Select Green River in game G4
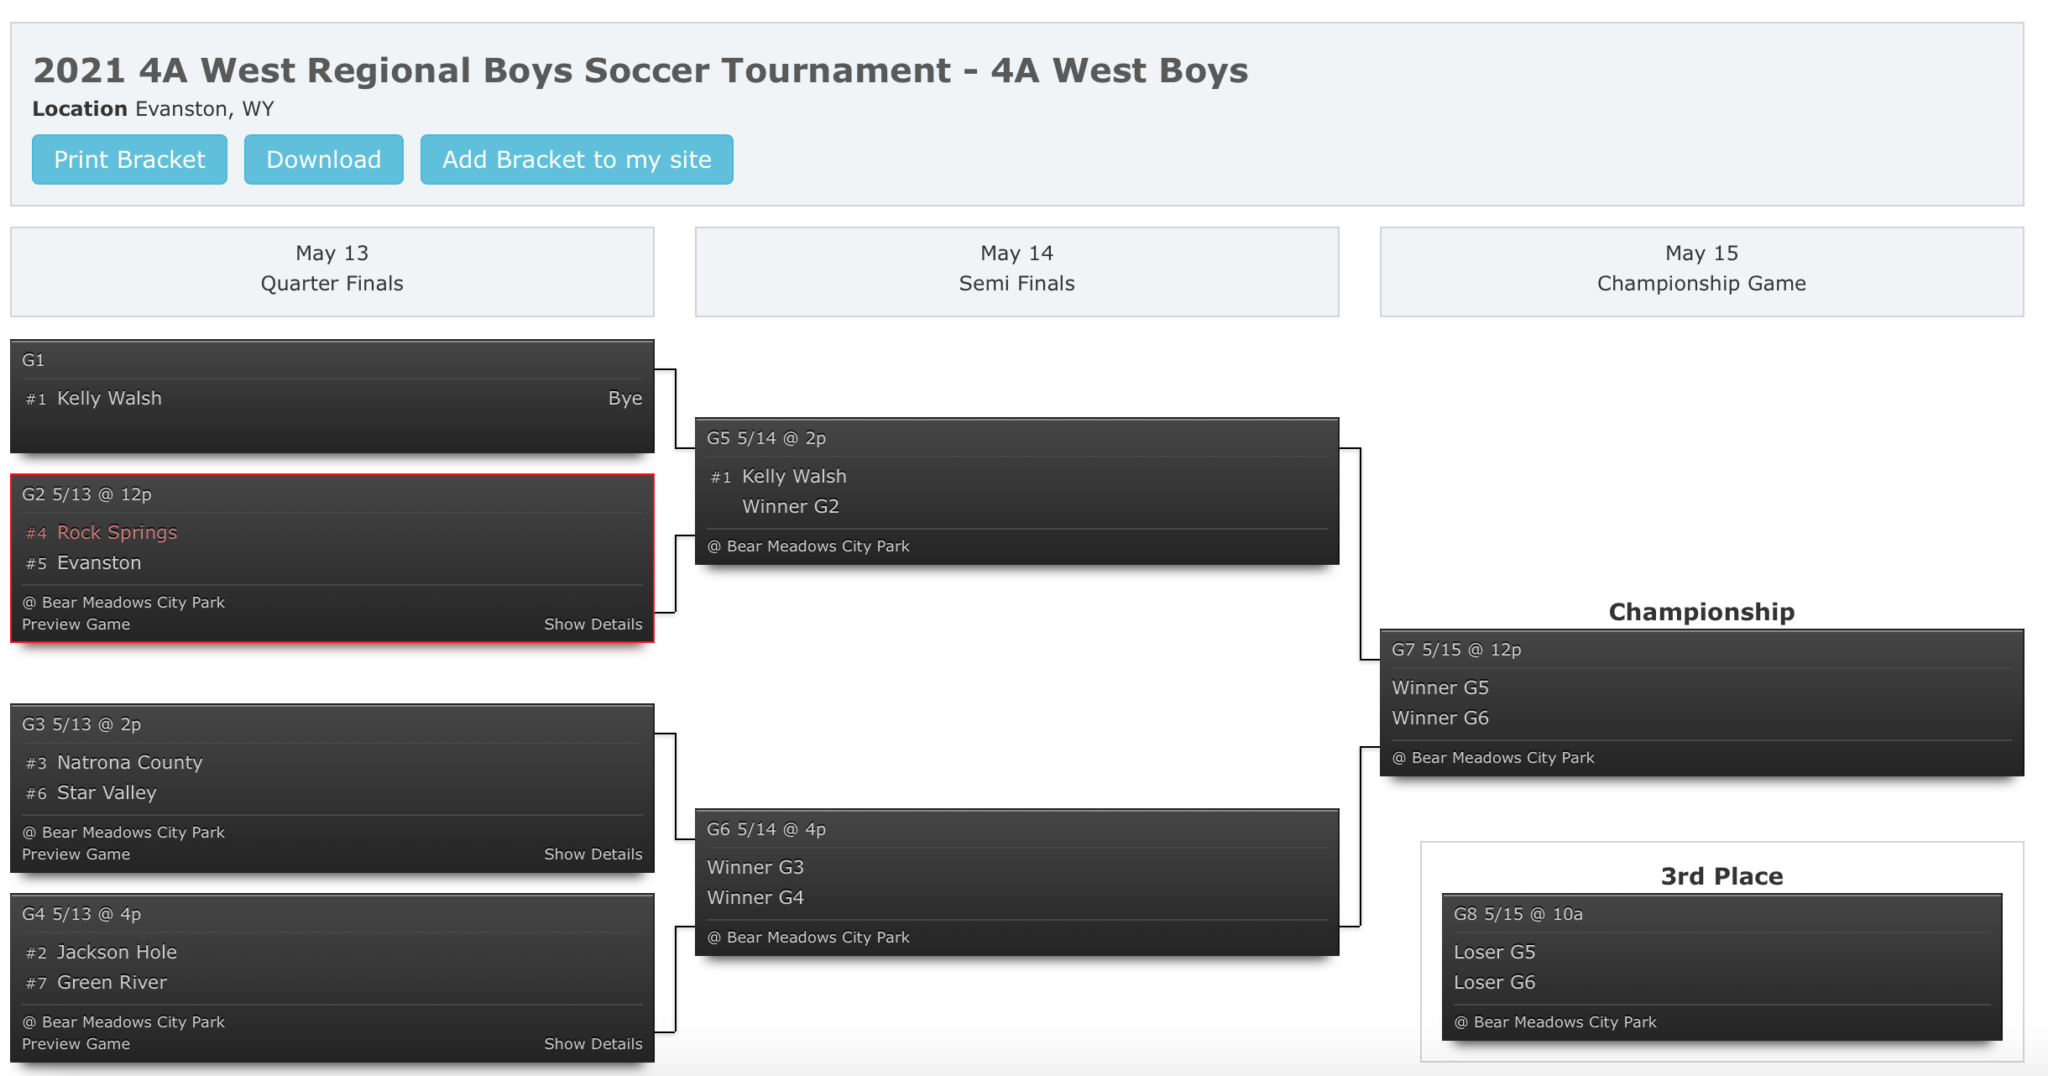 coord(112,983)
